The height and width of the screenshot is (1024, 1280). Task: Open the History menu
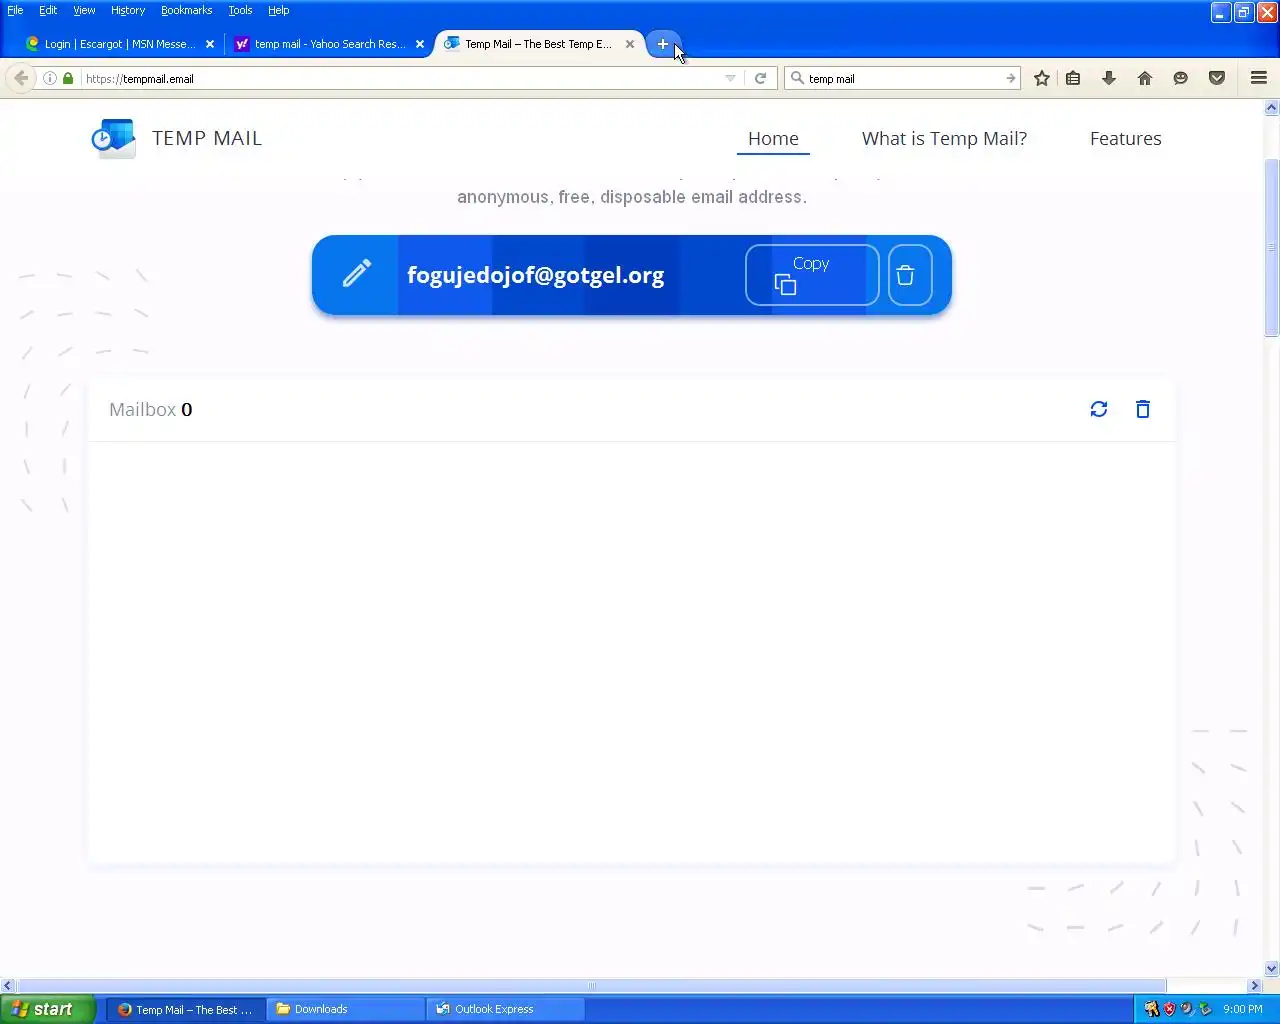point(128,10)
